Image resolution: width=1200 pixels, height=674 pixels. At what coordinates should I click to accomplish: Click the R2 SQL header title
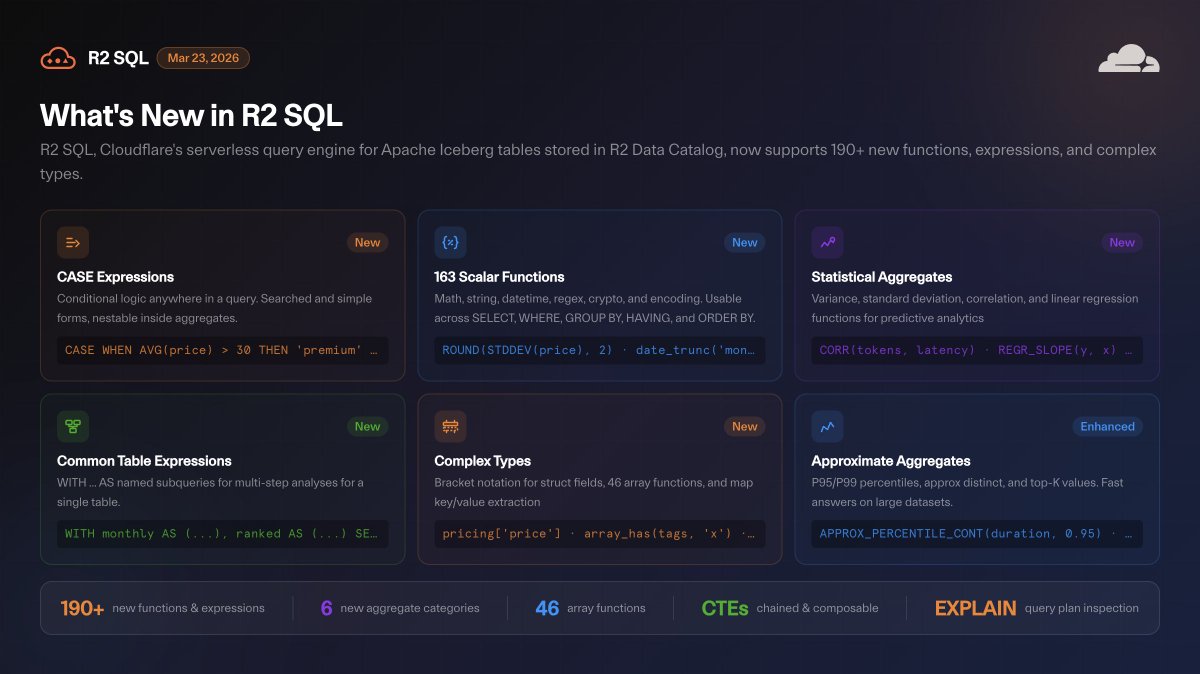click(118, 58)
